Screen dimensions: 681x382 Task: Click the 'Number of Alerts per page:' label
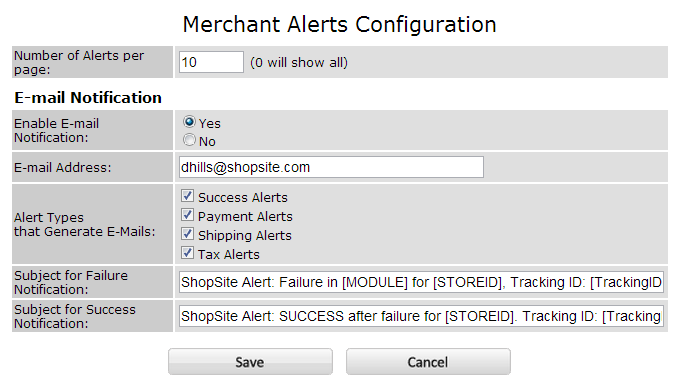pyautogui.click(x=79, y=63)
